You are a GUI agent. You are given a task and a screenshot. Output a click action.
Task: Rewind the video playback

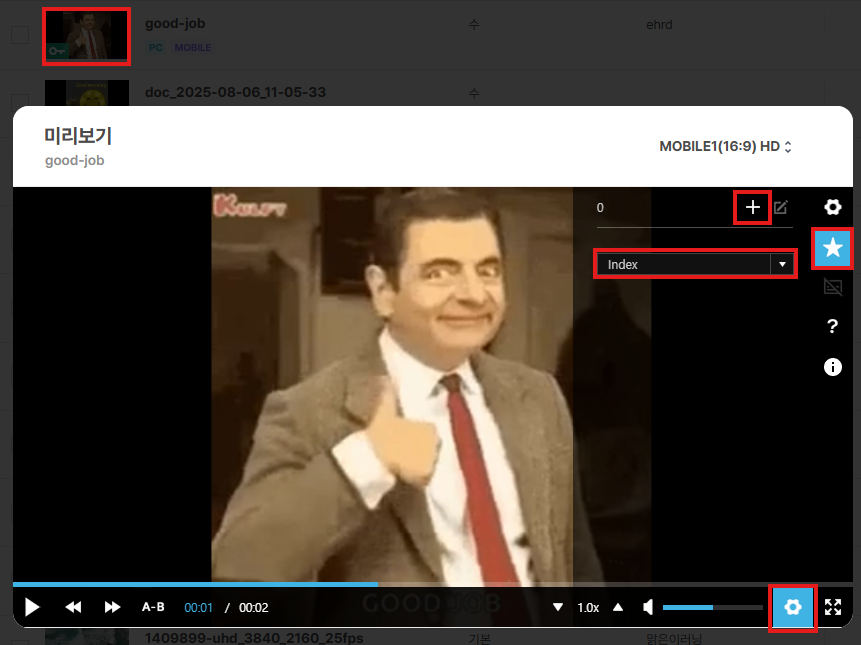[73, 607]
